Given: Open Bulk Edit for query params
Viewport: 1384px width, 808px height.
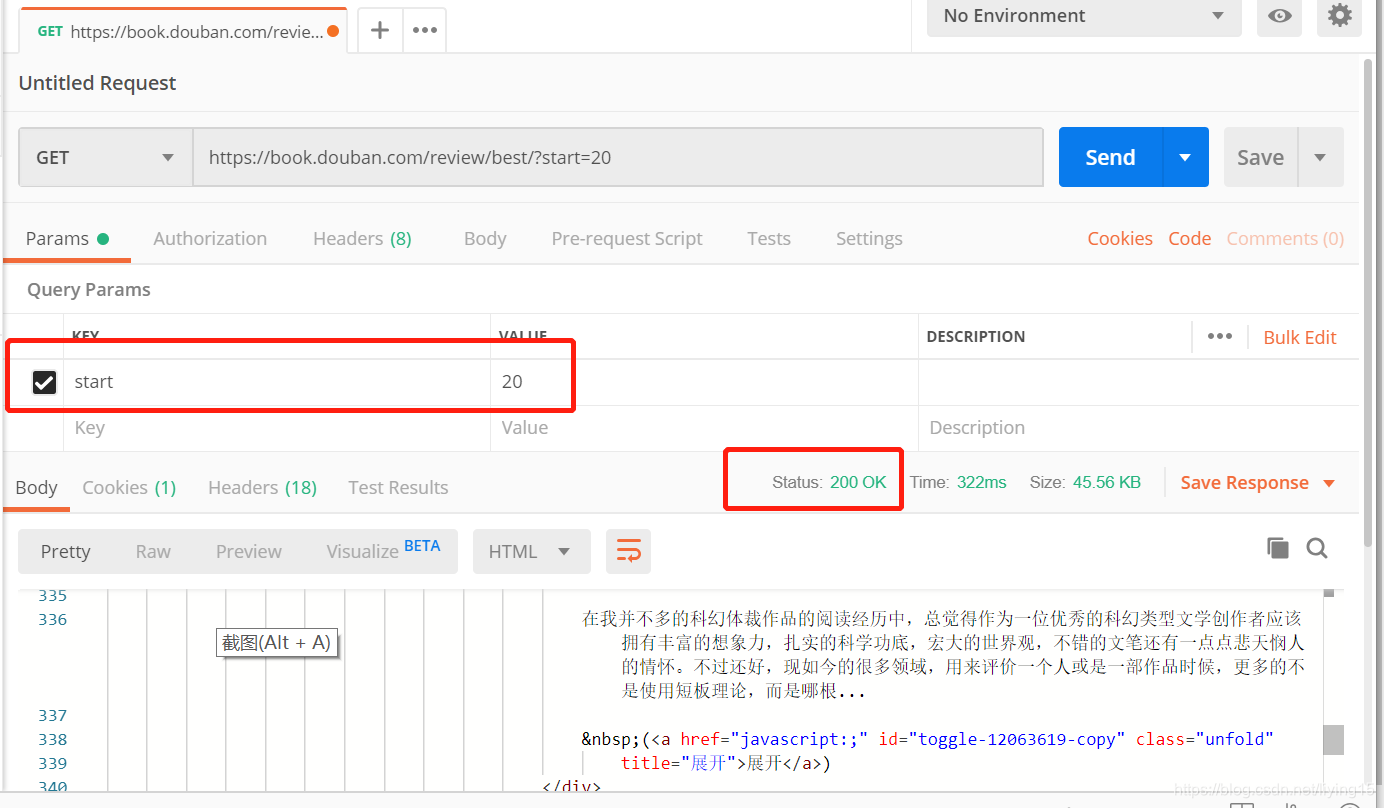Looking at the screenshot, I should point(1300,337).
